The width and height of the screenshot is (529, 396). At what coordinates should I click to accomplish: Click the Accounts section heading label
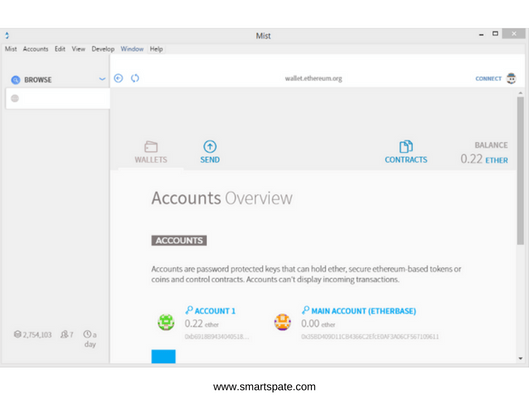pos(179,241)
